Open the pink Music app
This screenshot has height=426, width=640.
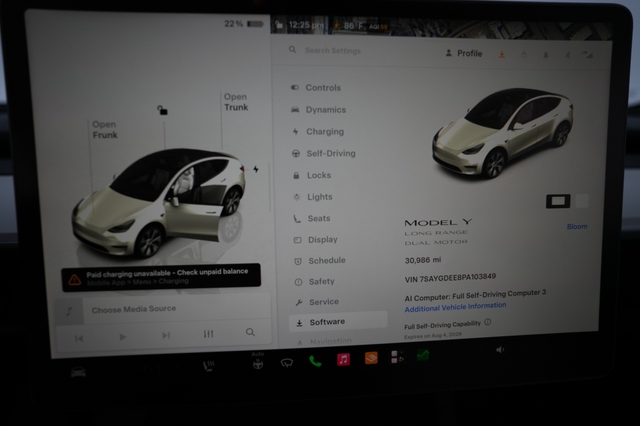click(x=343, y=359)
